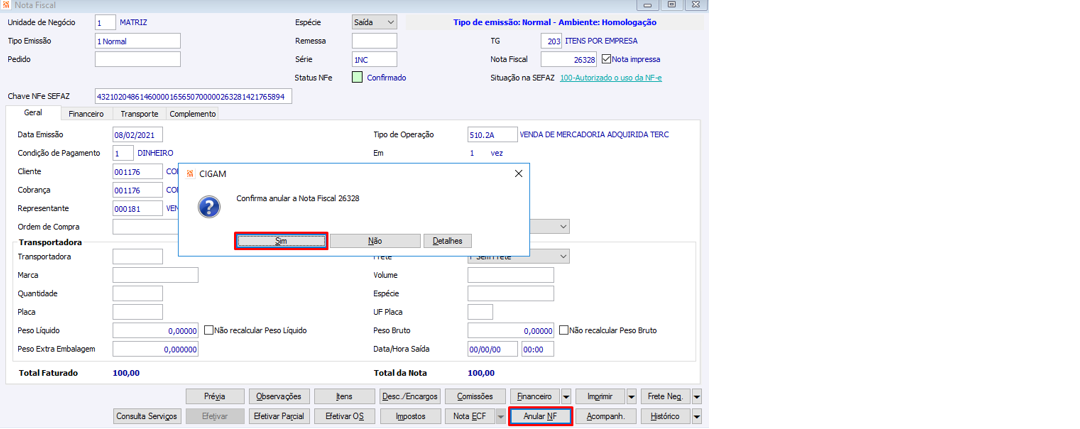1080x429 pixels.
Task: Click the blue question mark icon
Action: 209,207
